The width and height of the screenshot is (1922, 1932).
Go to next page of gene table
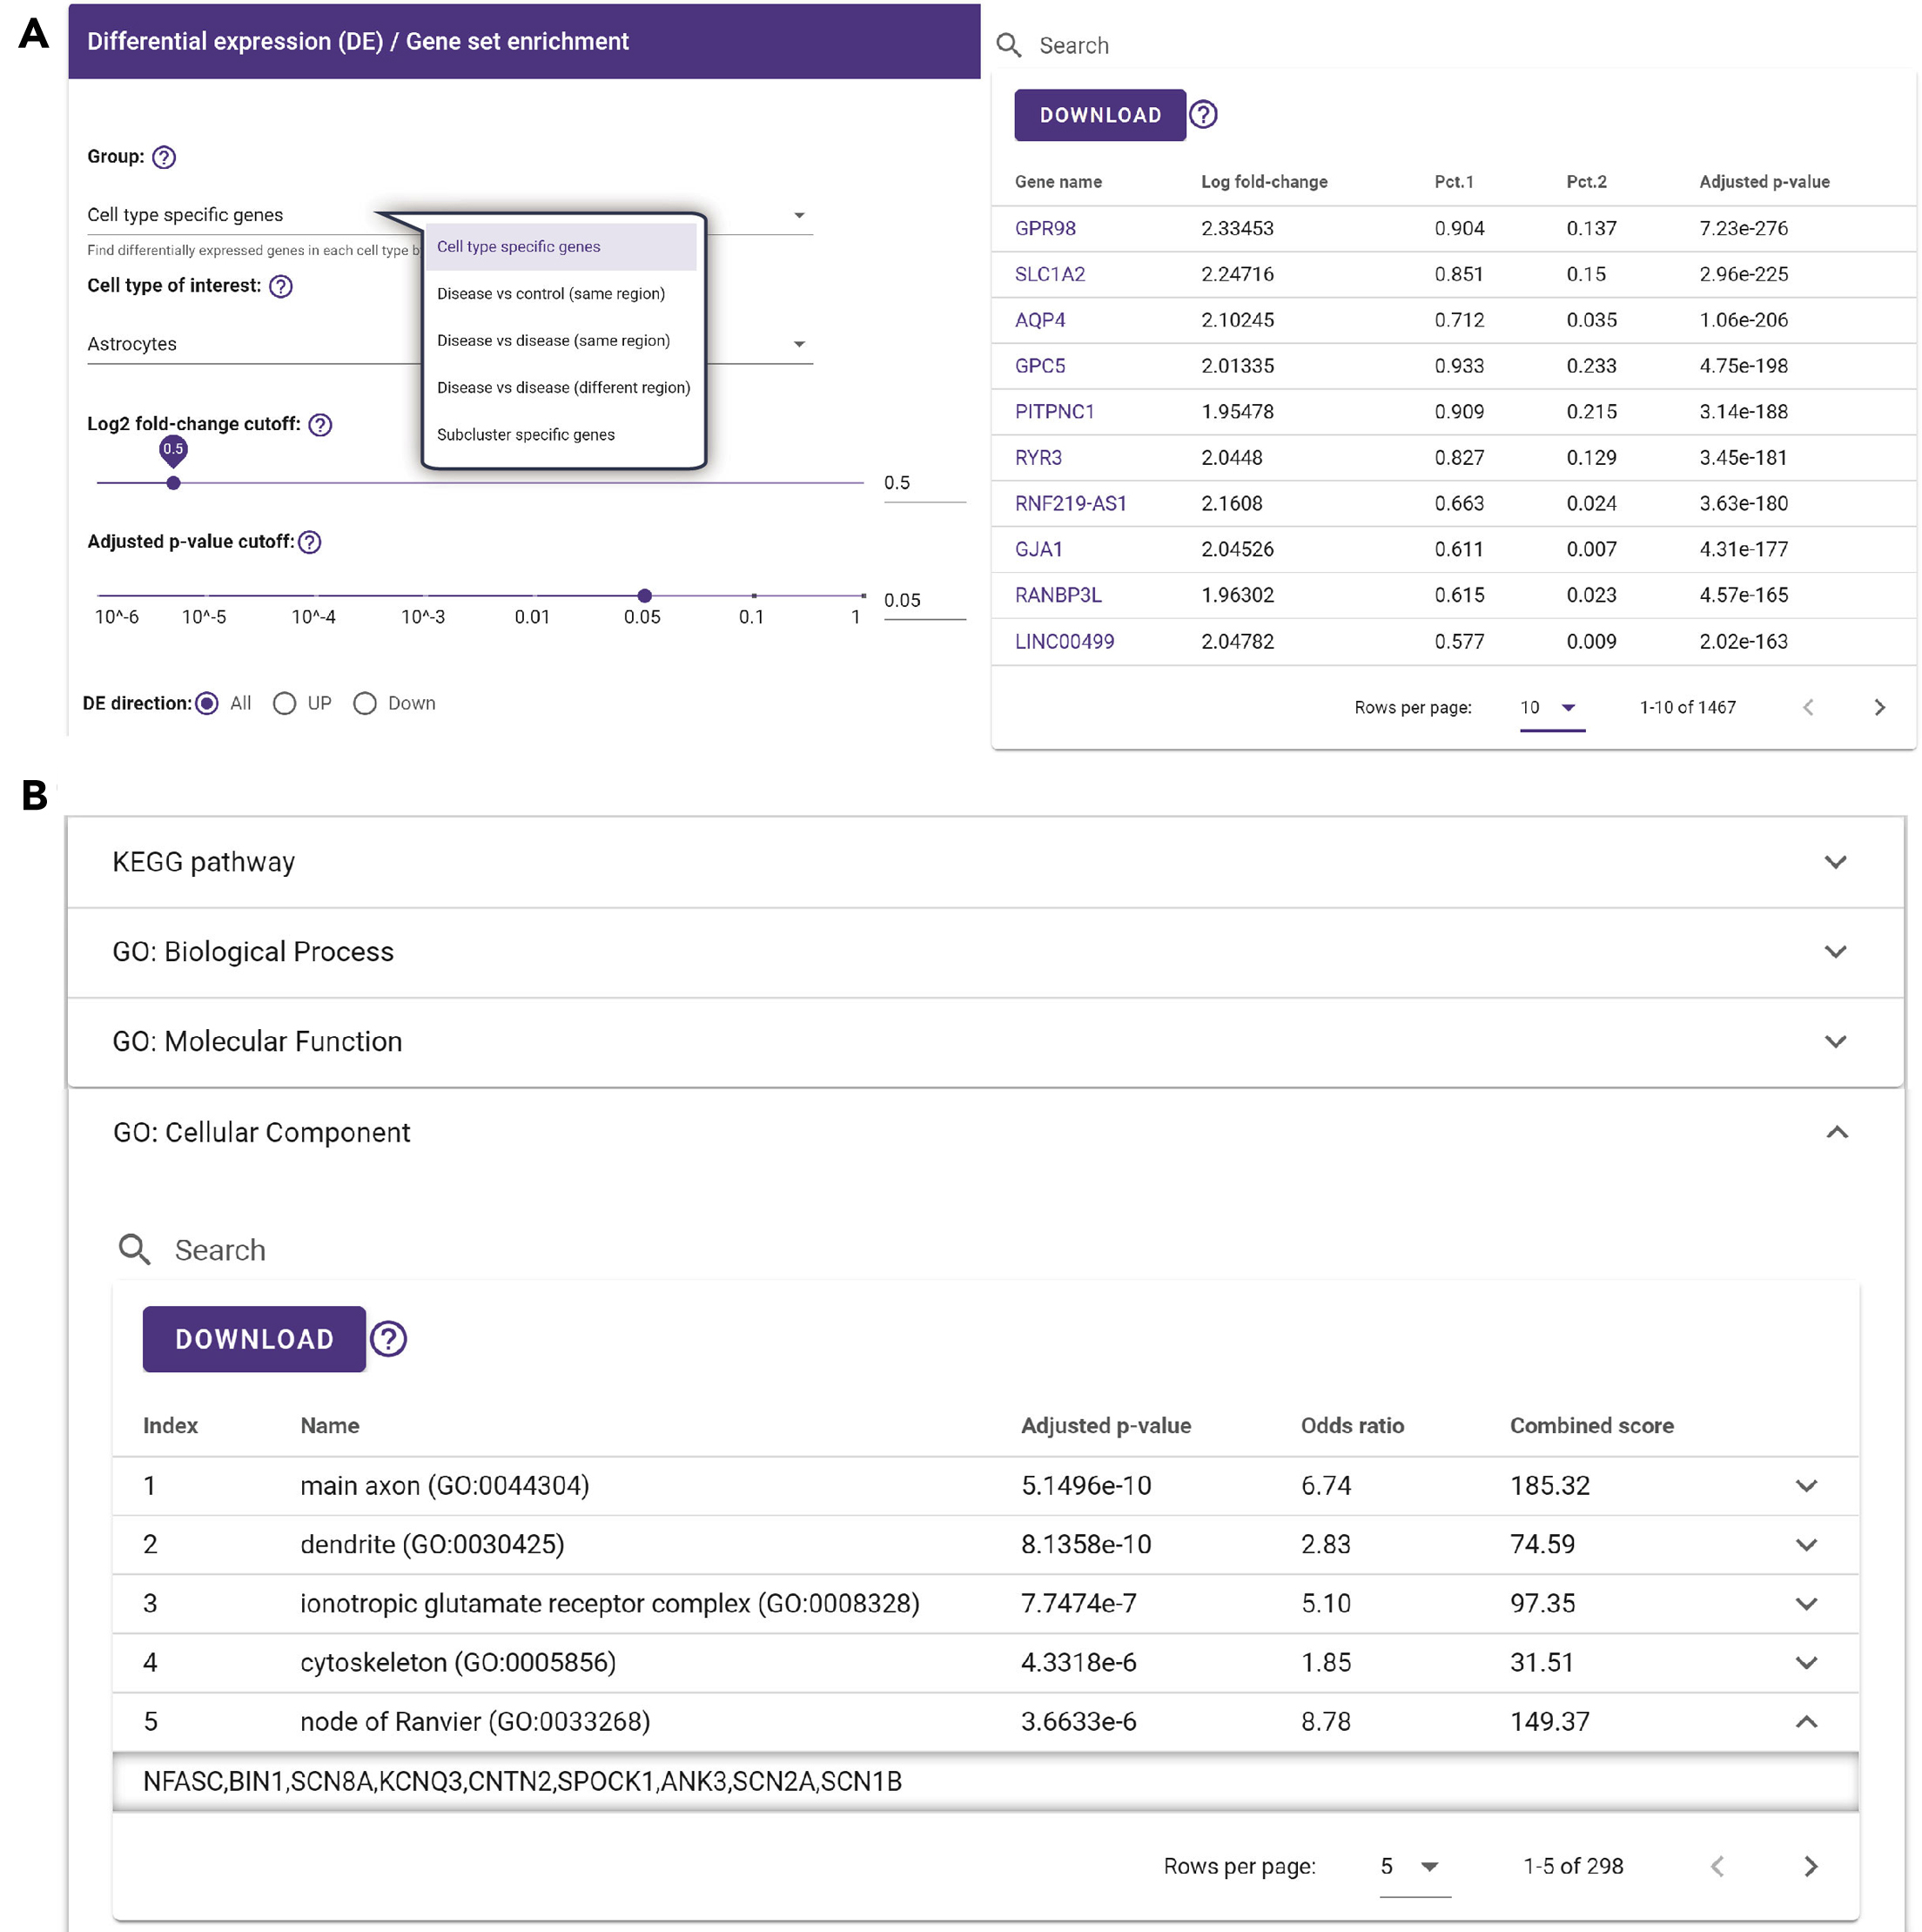click(1879, 708)
